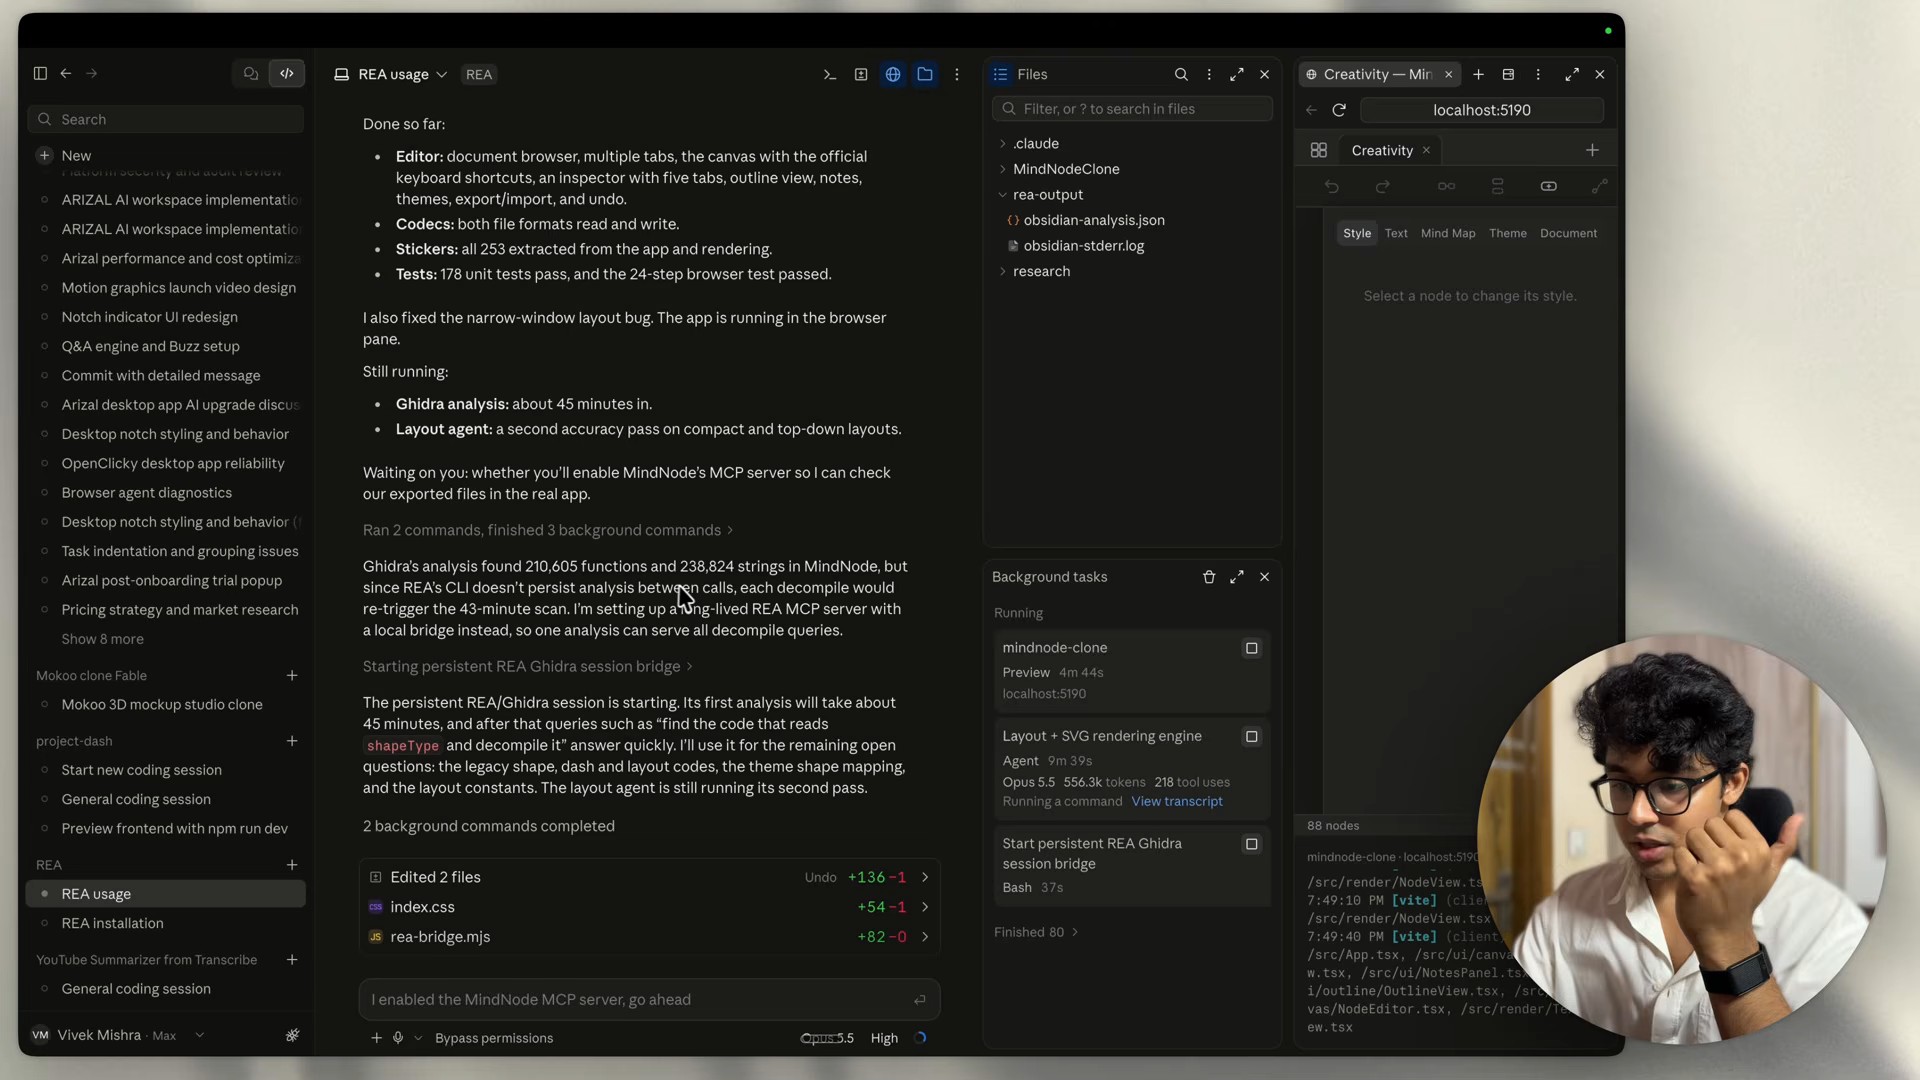Image resolution: width=1920 pixels, height=1080 pixels.
Task: Stop the Layout + SVG rendering engine task
Action: coord(1251,737)
